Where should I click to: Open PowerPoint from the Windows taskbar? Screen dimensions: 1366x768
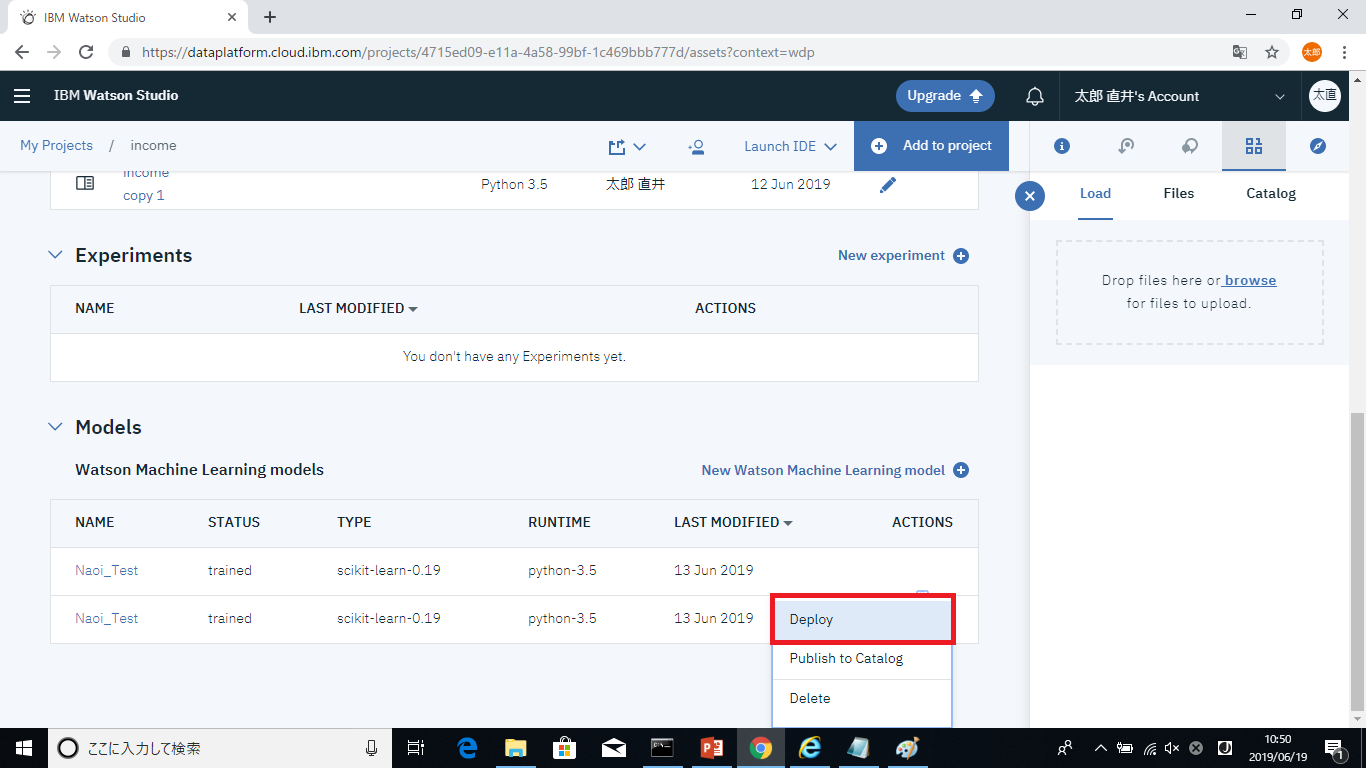point(711,748)
